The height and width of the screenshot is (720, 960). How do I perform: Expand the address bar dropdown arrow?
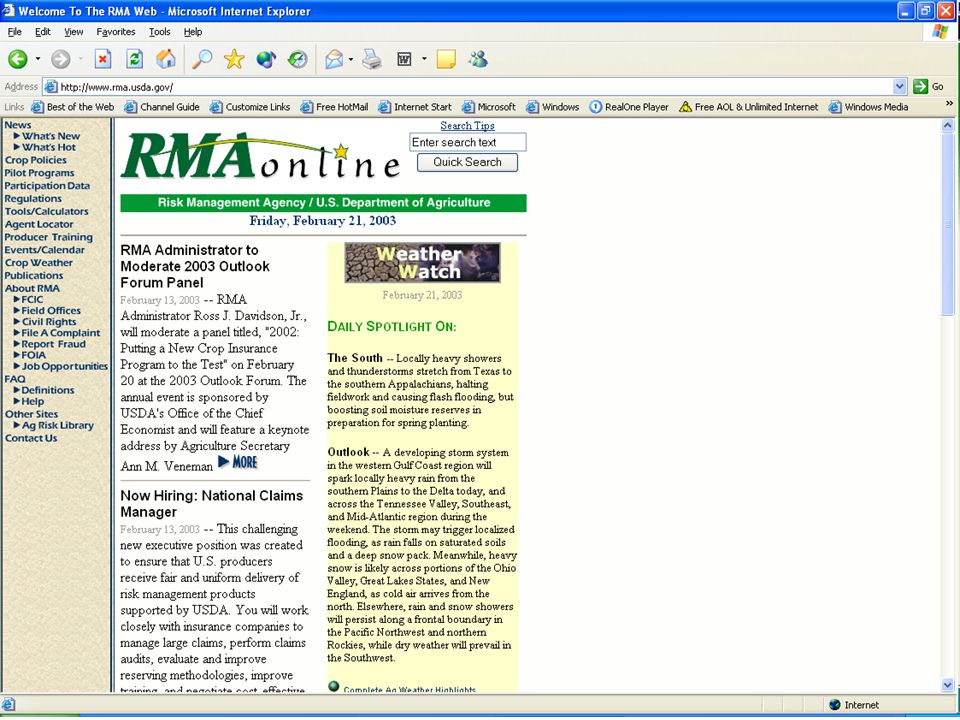click(x=899, y=86)
